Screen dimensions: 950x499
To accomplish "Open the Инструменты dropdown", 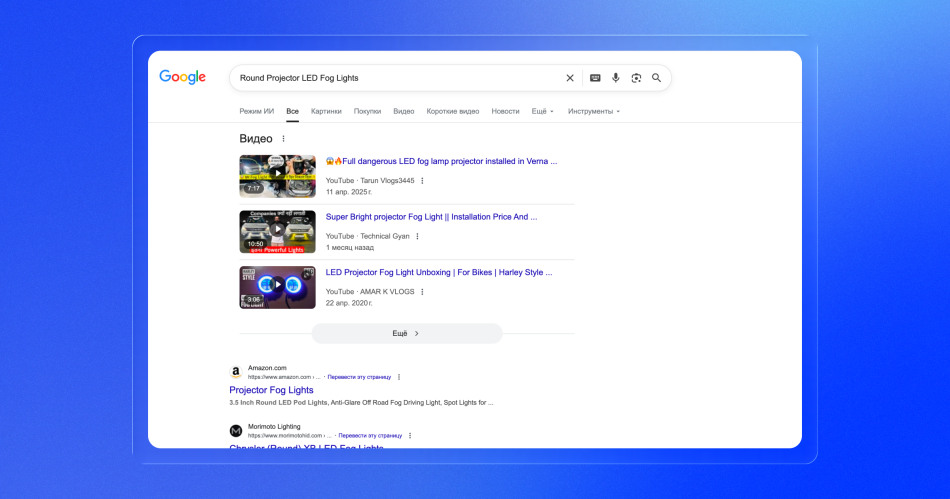I will tap(593, 111).
